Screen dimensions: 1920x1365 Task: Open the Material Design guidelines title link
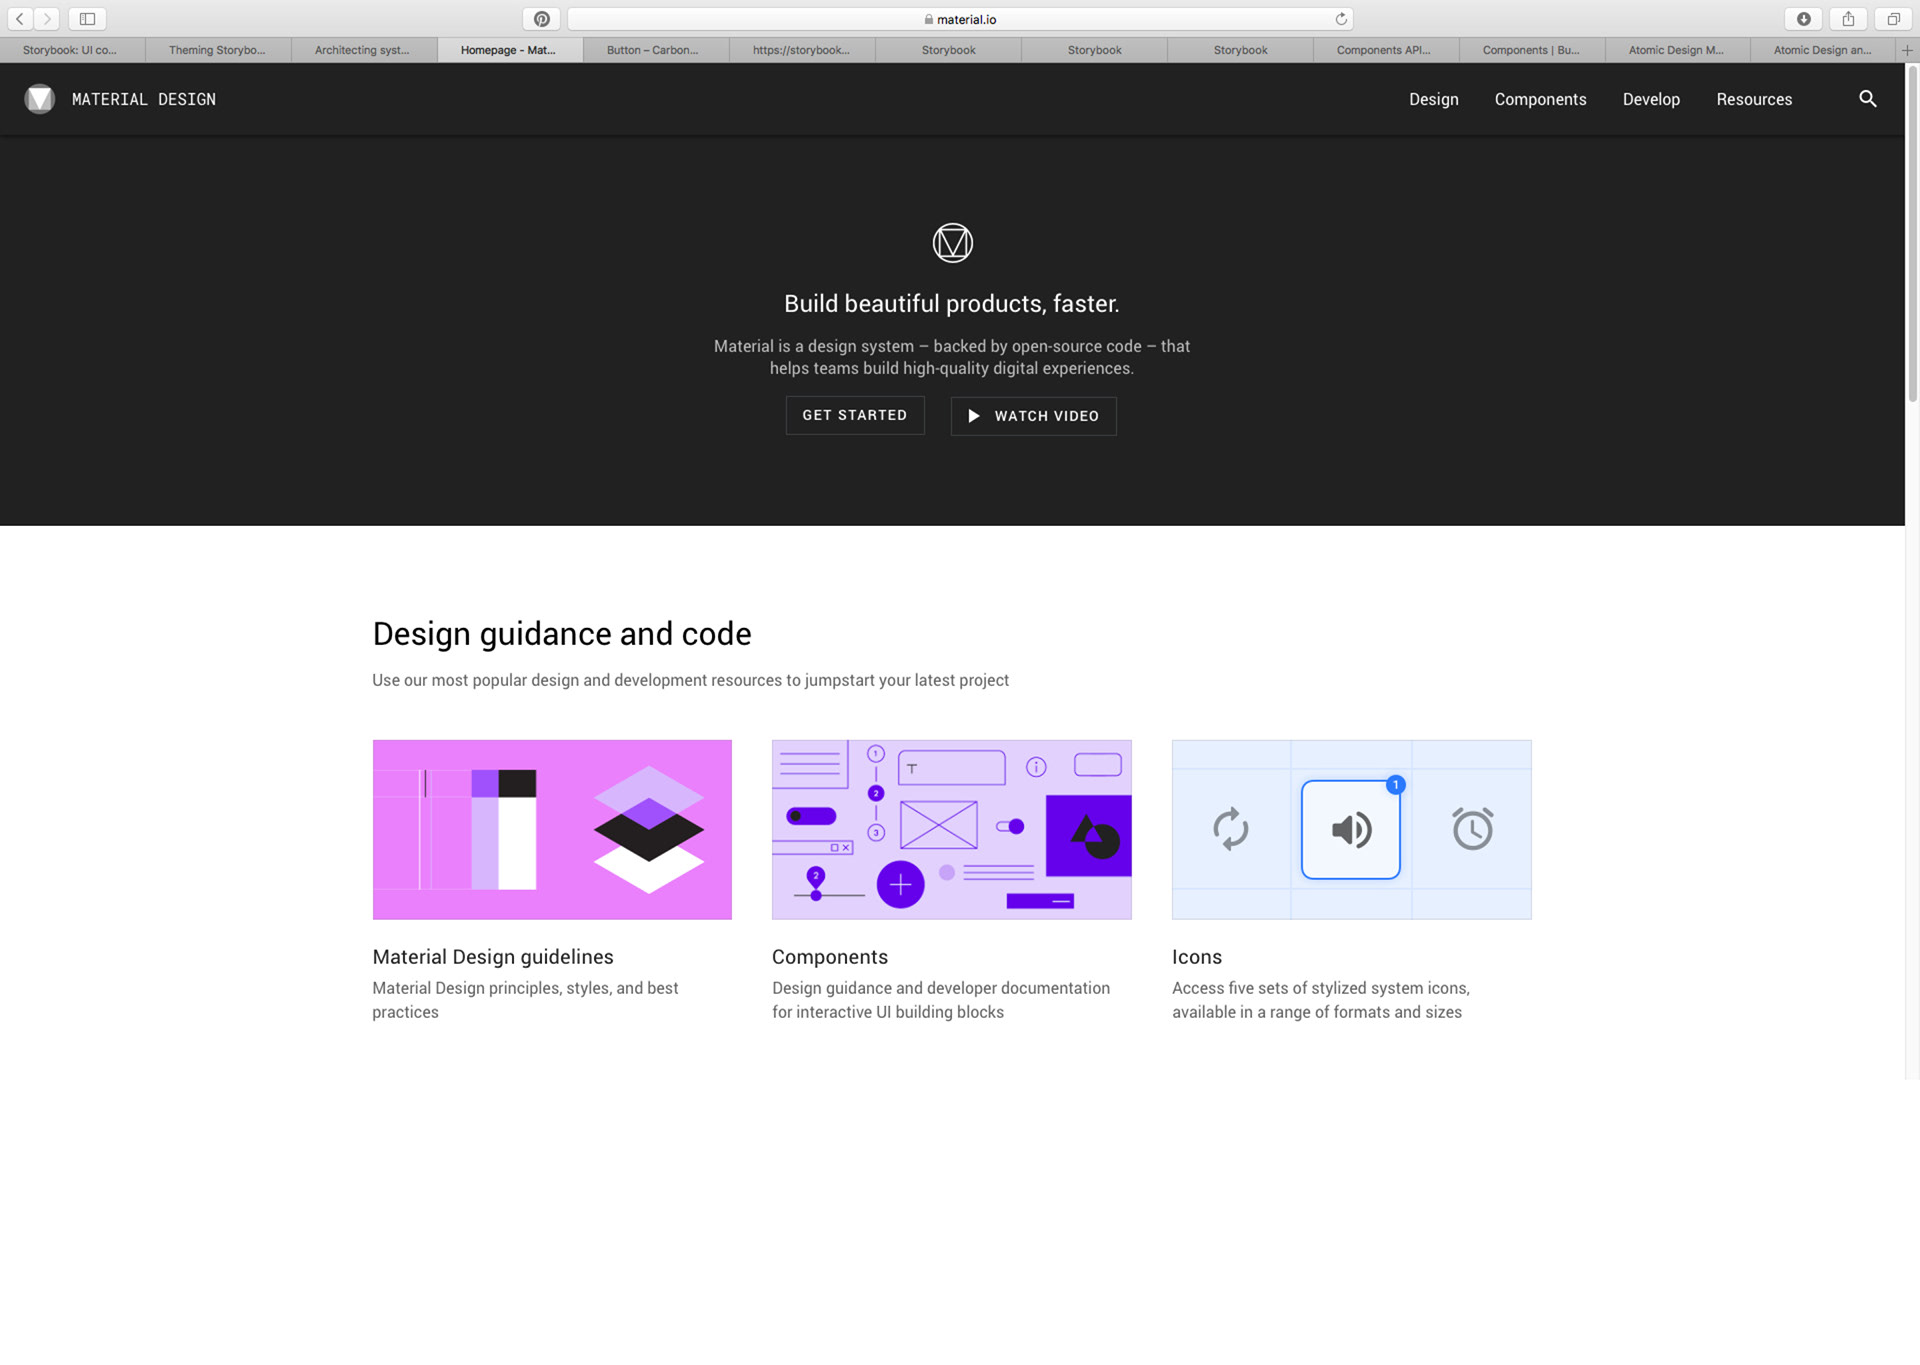[x=493, y=957]
